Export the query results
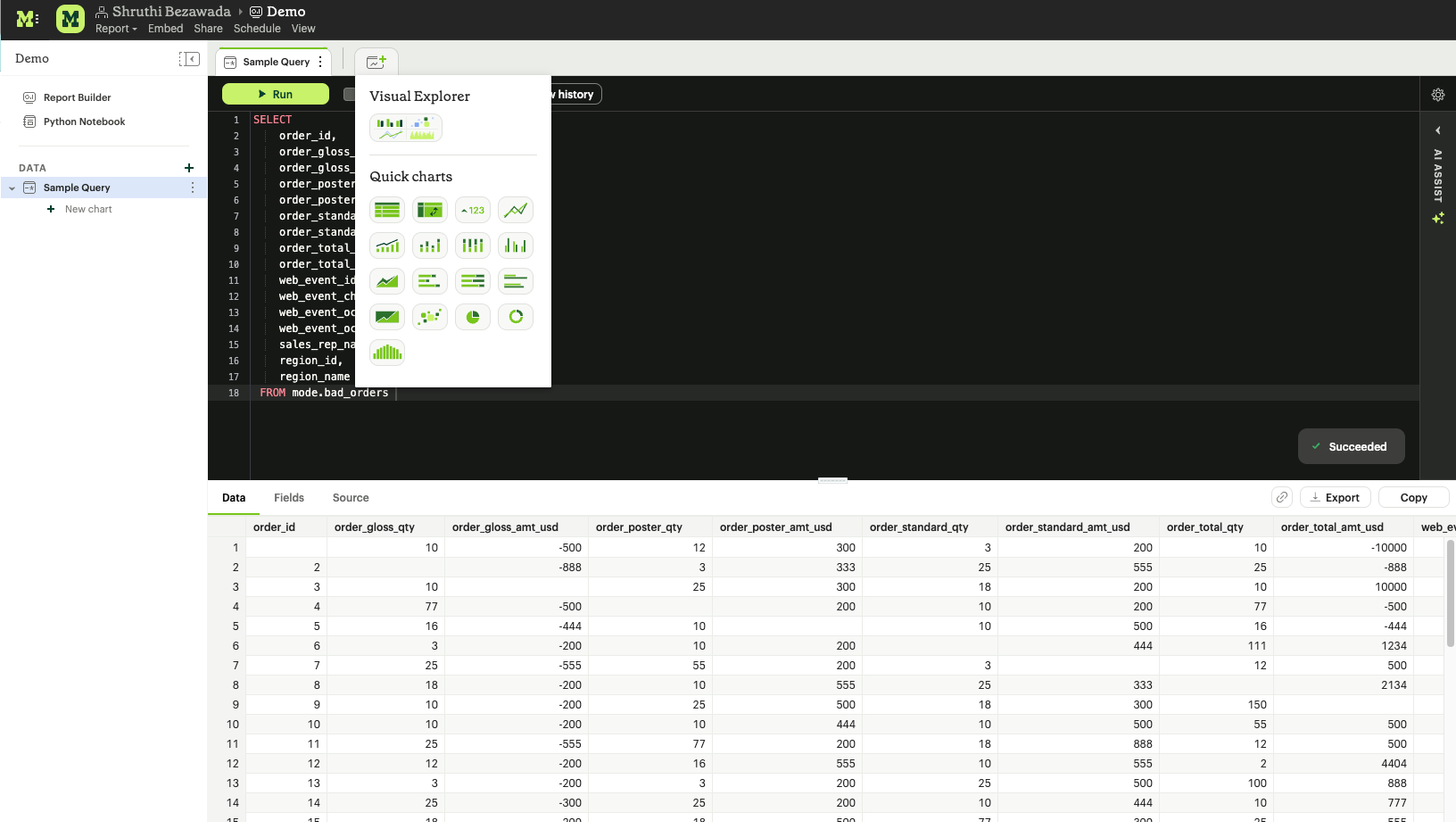The width and height of the screenshot is (1456, 822). [x=1335, y=498]
